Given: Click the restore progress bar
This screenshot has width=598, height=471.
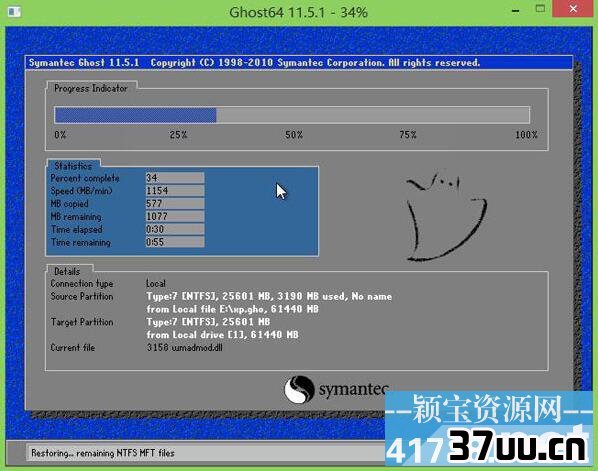Looking at the screenshot, I should pyautogui.click(x=292, y=115).
